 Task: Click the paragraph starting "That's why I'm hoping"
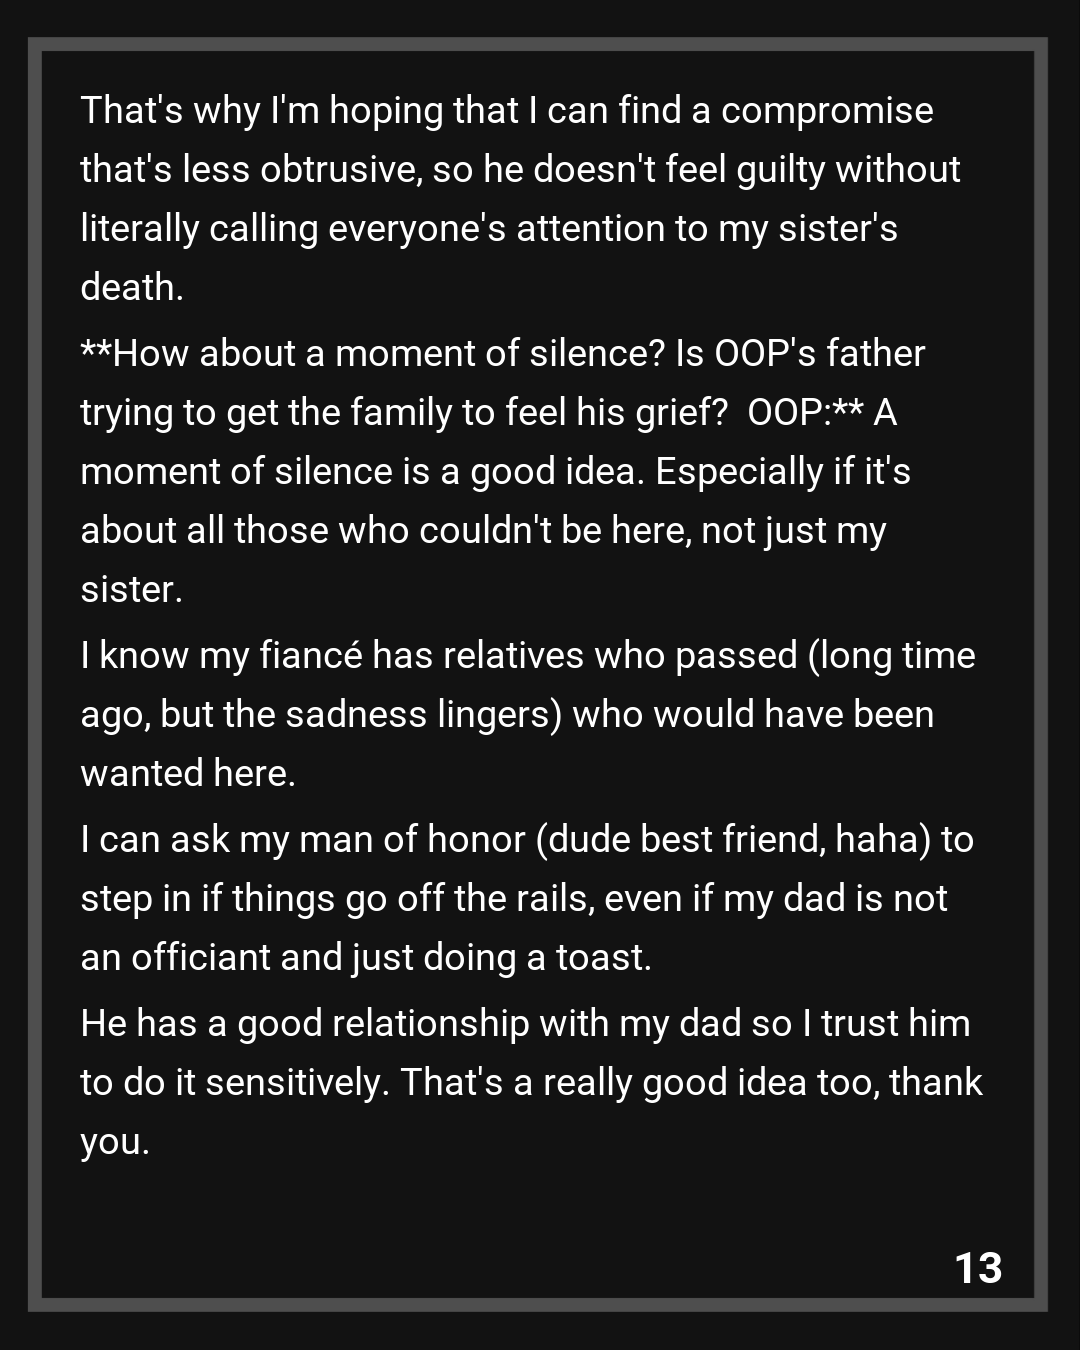[x=506, y=110]
